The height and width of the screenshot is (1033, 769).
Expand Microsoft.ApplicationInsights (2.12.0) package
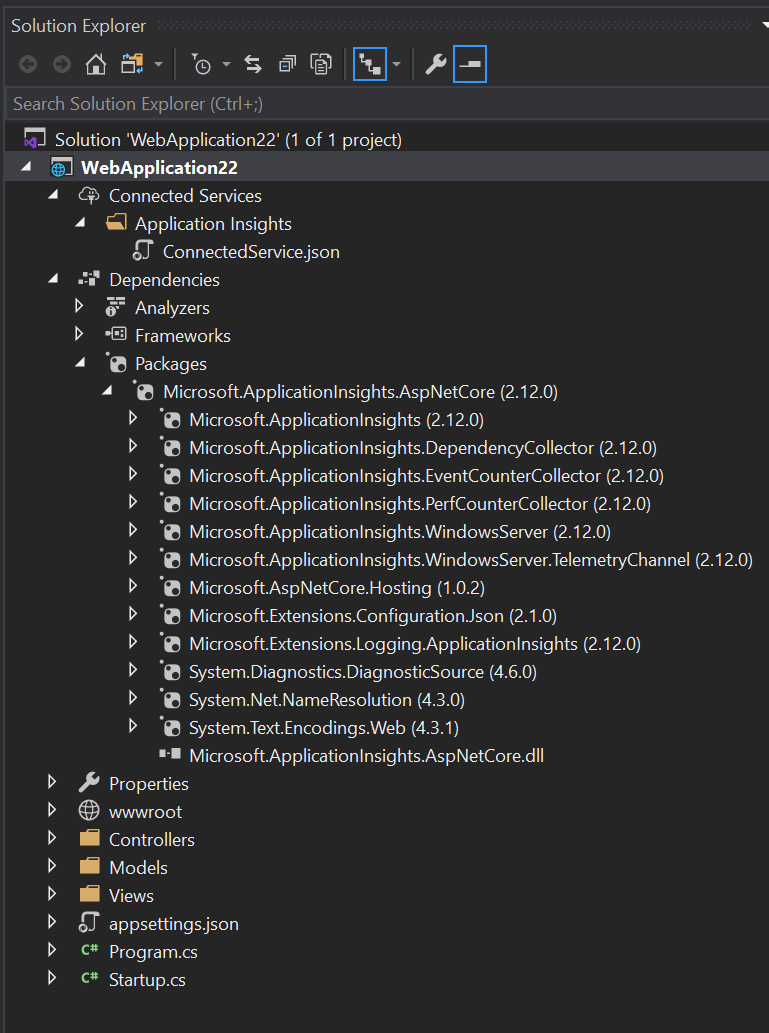click(135, 419)
